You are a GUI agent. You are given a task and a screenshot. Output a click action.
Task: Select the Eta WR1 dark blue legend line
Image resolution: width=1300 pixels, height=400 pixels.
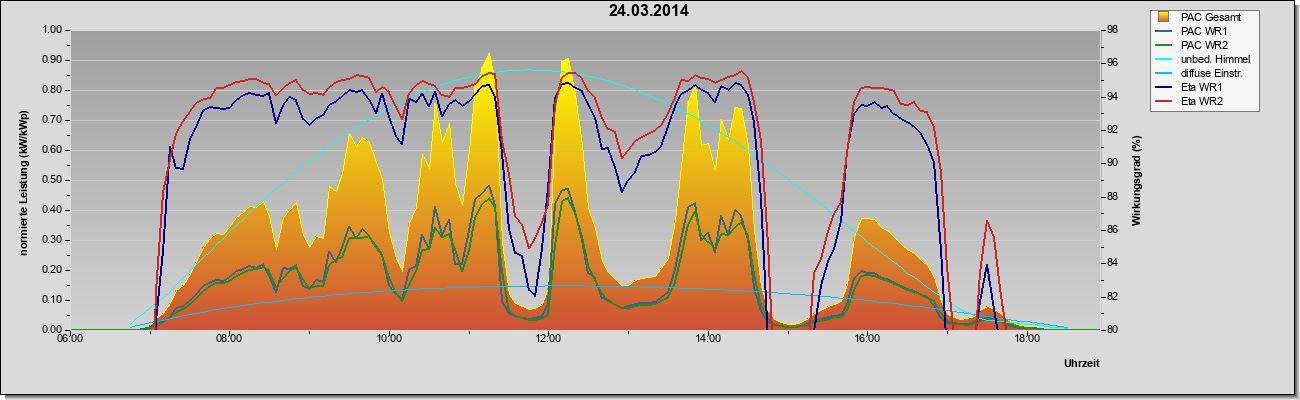click(1164, 87)
